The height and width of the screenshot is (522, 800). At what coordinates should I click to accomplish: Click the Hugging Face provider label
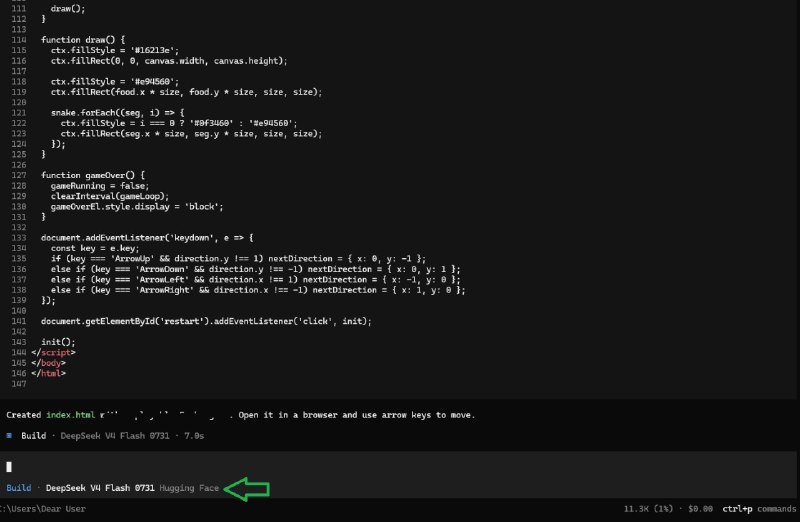click(x=189, y=488)
